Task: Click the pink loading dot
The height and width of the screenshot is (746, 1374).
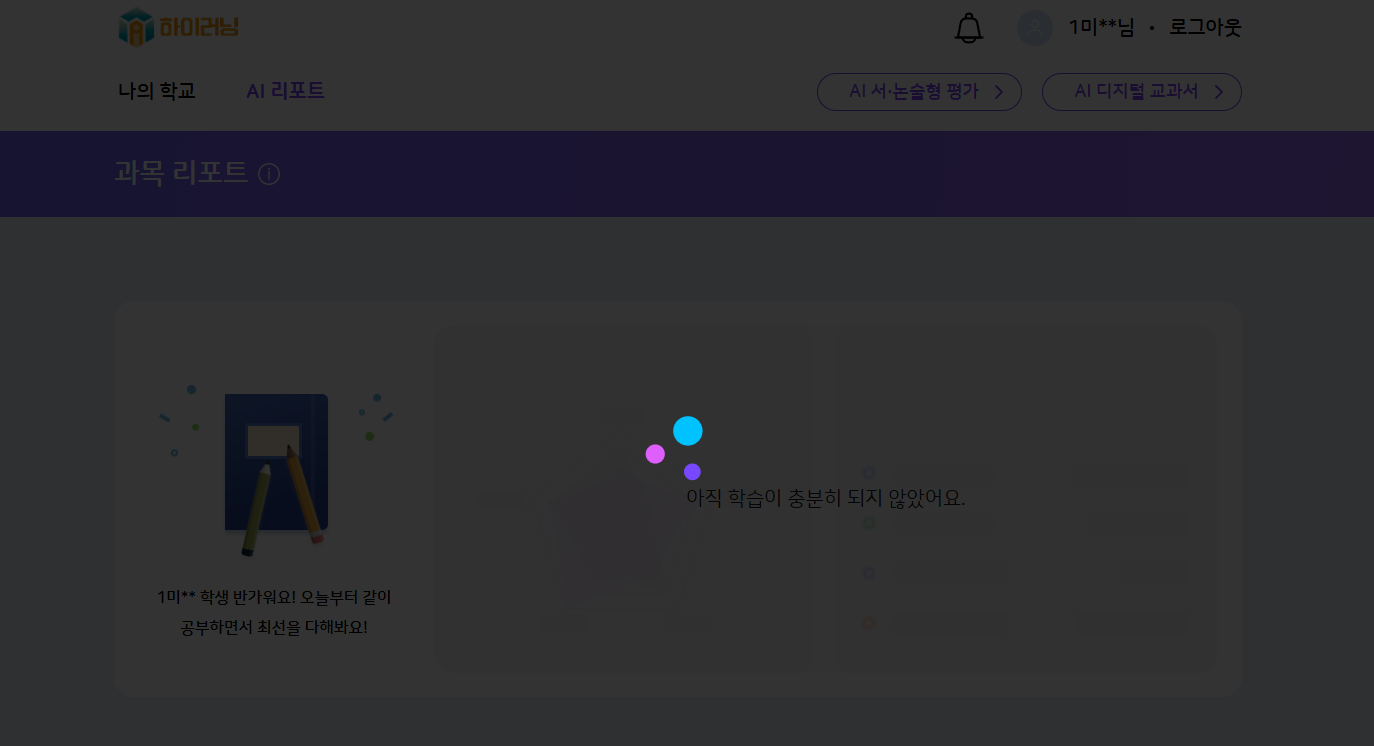Action: tap(655, 454)
